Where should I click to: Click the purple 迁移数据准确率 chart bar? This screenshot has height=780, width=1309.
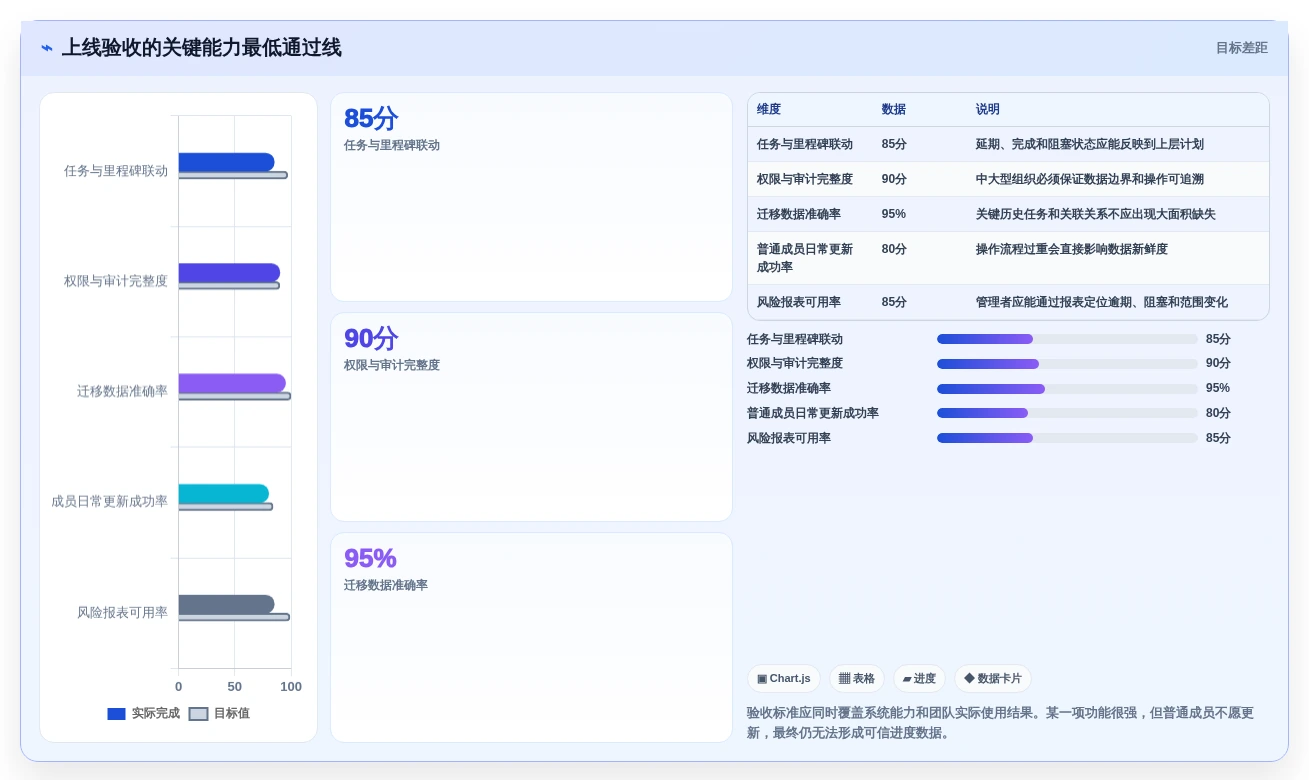[232, 383]
